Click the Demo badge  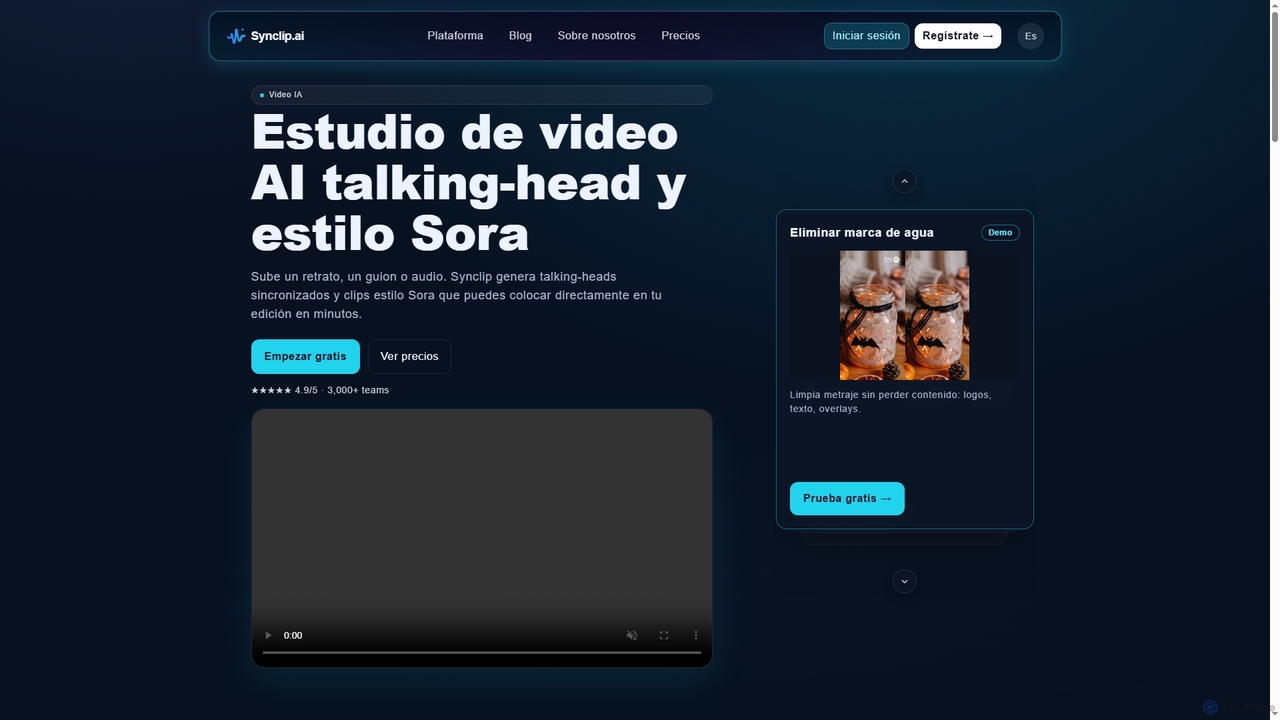[x=1000, y=232]
